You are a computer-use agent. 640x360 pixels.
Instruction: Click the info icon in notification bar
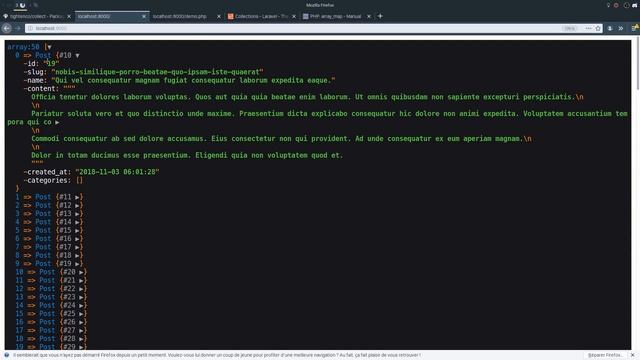tap(7, 355)
